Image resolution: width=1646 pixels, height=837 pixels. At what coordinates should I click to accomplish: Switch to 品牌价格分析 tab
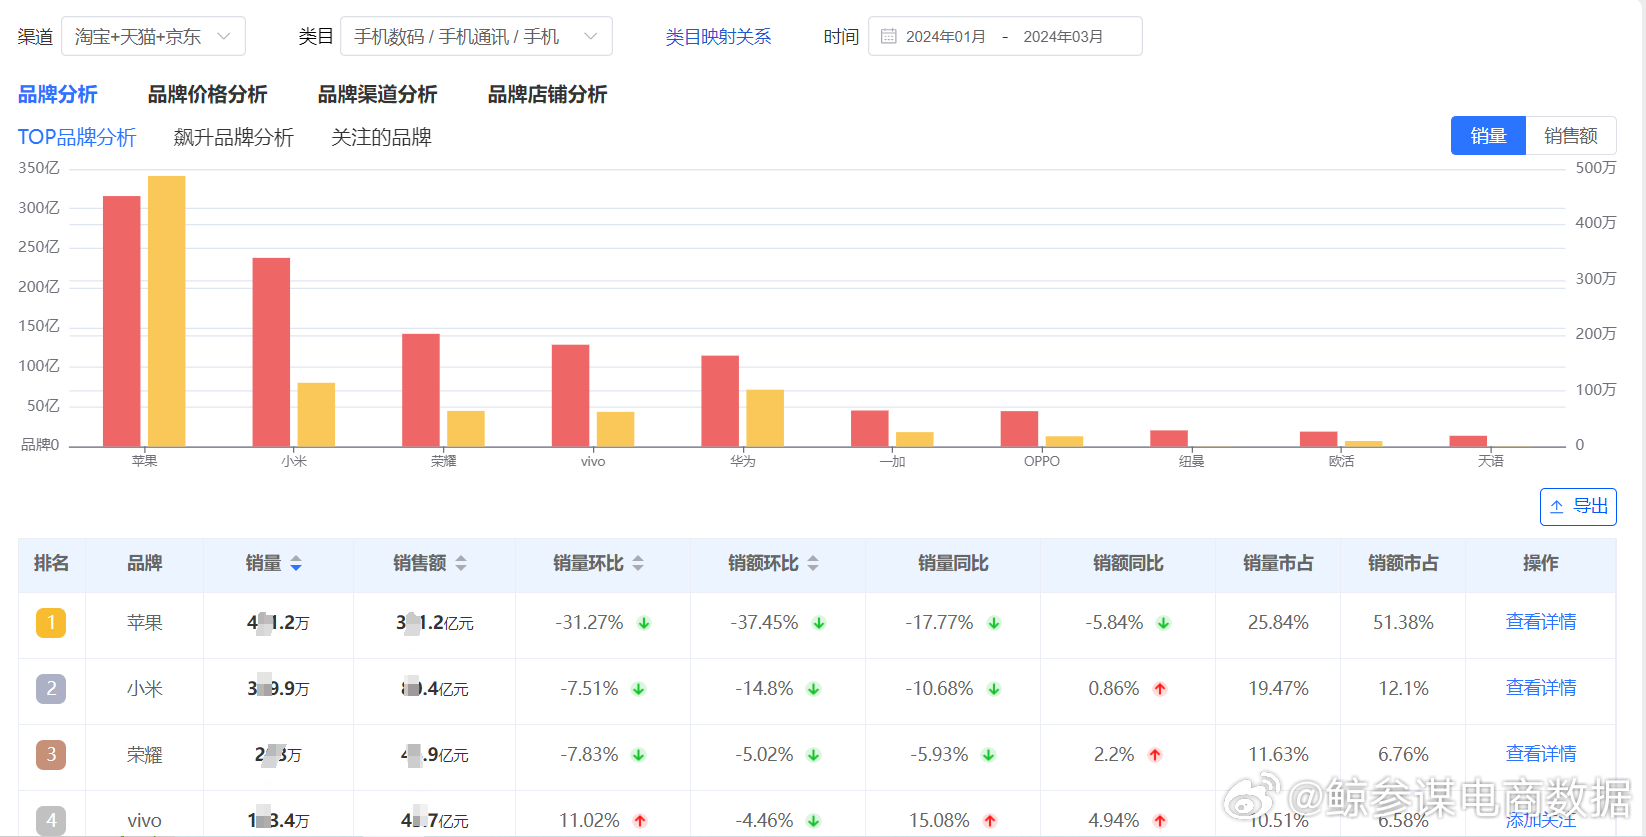point(208,94)
